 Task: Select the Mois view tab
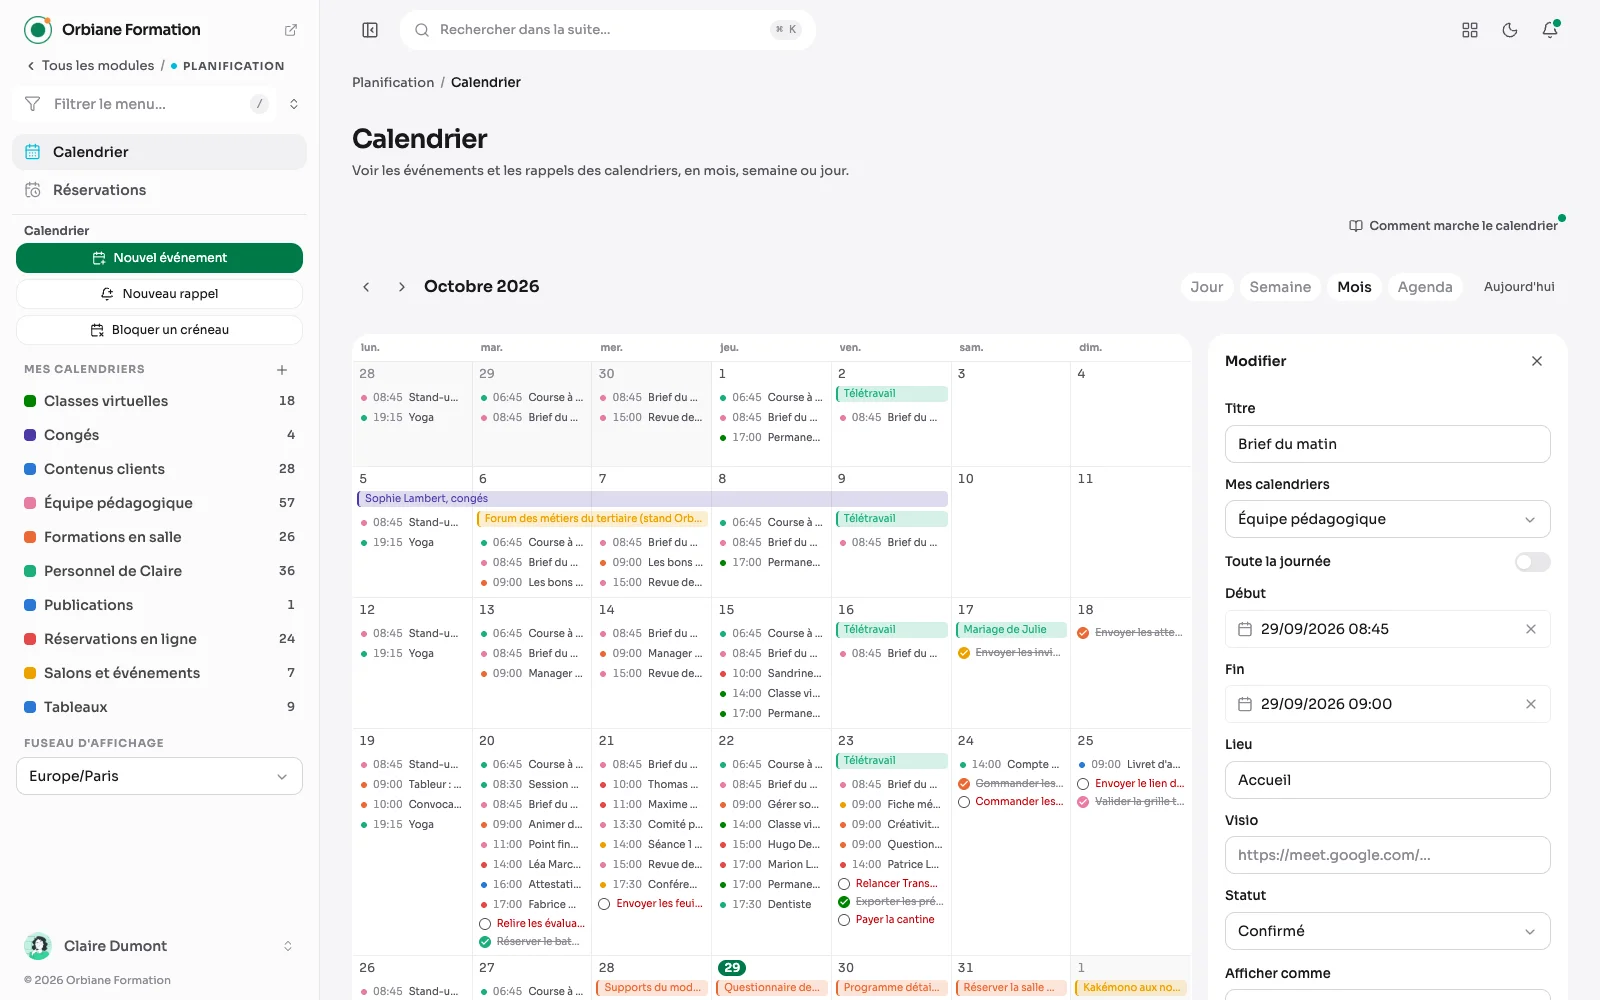1354,287
